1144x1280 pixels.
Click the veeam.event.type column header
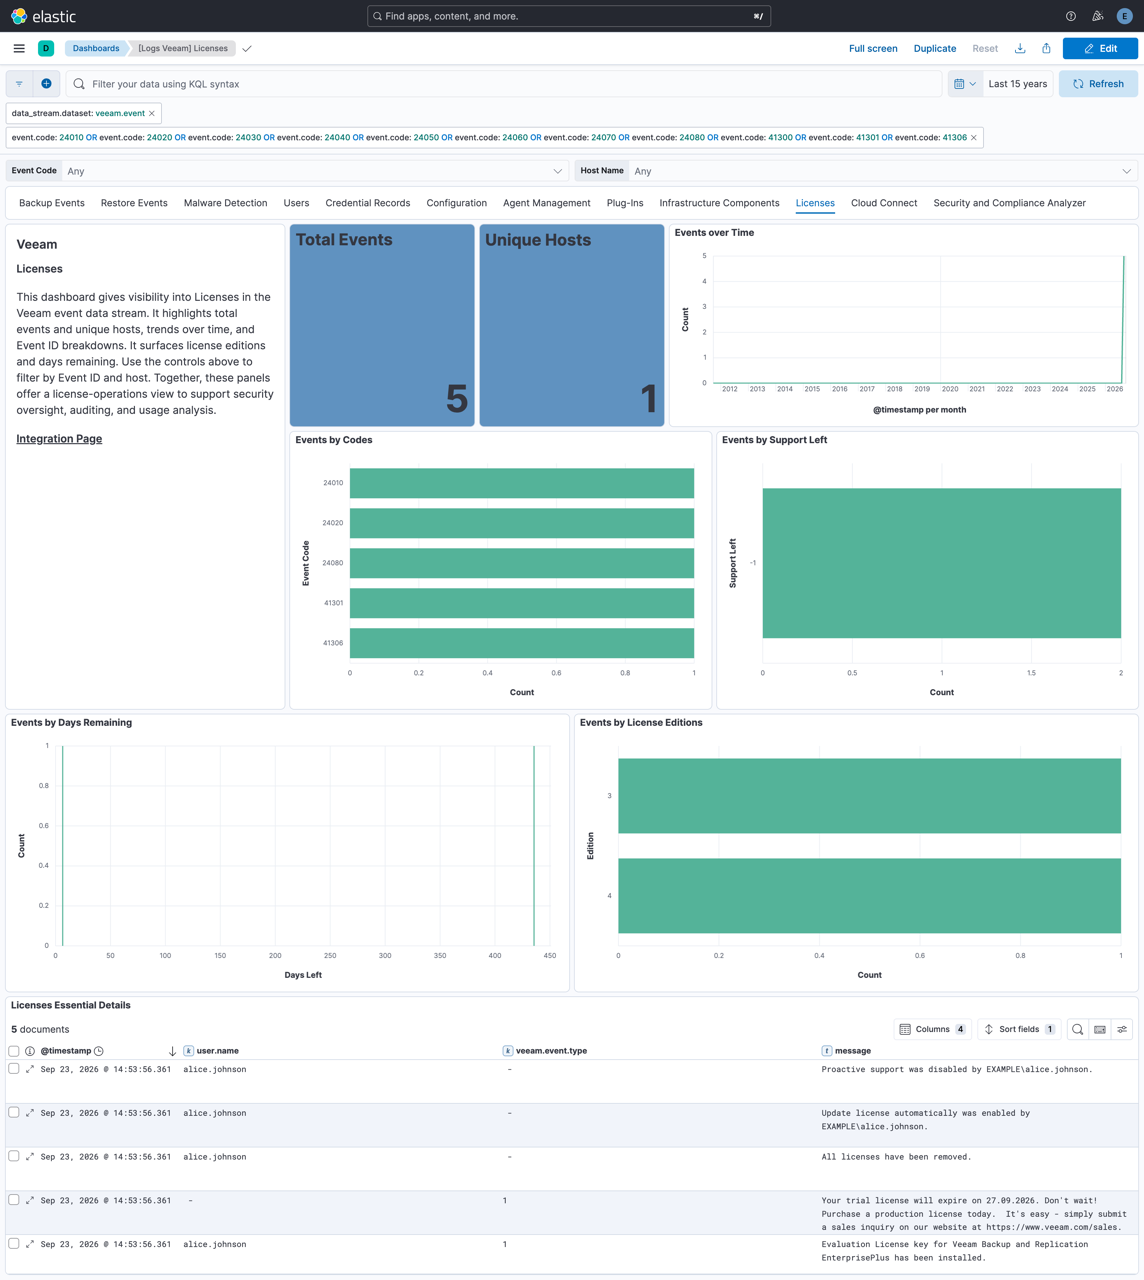coord(551,1051)
